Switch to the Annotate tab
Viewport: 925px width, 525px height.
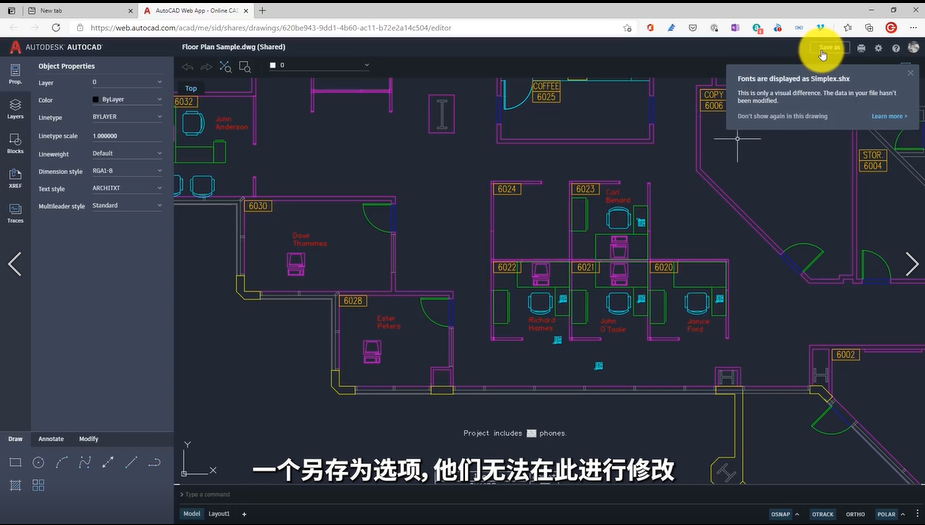coord(51,439)
